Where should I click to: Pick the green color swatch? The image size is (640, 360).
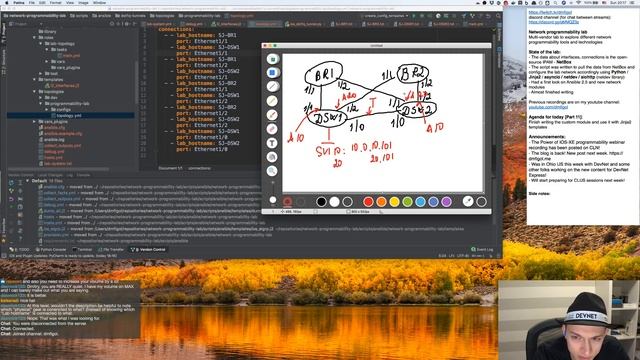[x=407, y=201]
